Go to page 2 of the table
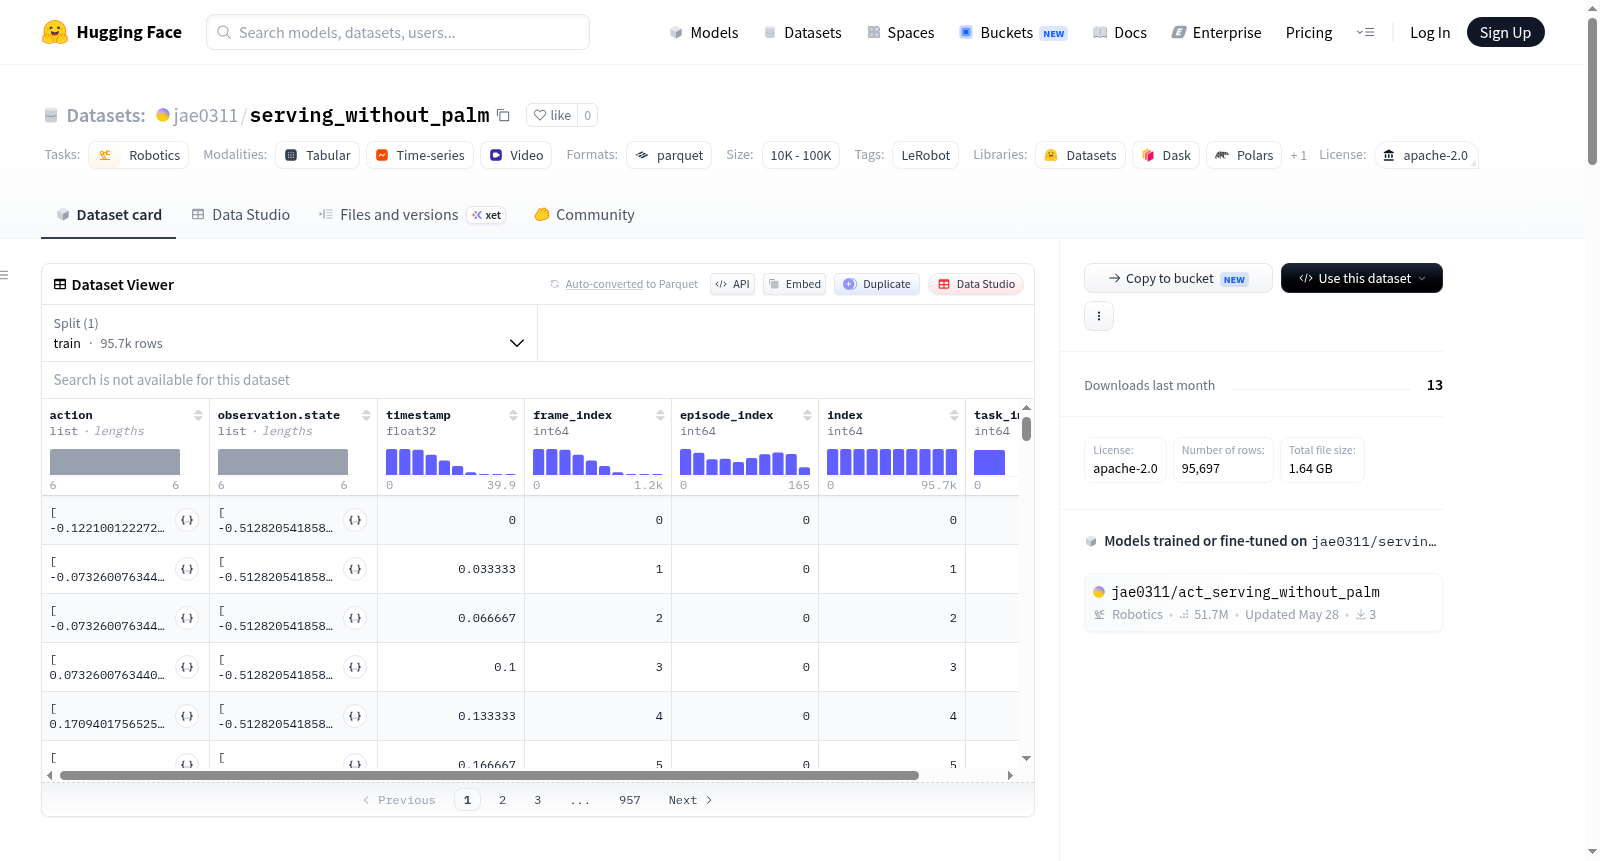 pos(502,800)
